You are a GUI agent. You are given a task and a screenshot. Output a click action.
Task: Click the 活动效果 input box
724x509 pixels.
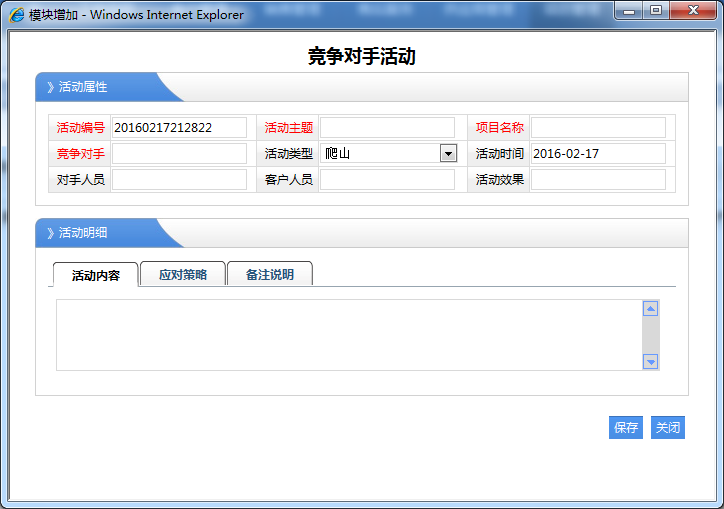[x=598, y=179]
